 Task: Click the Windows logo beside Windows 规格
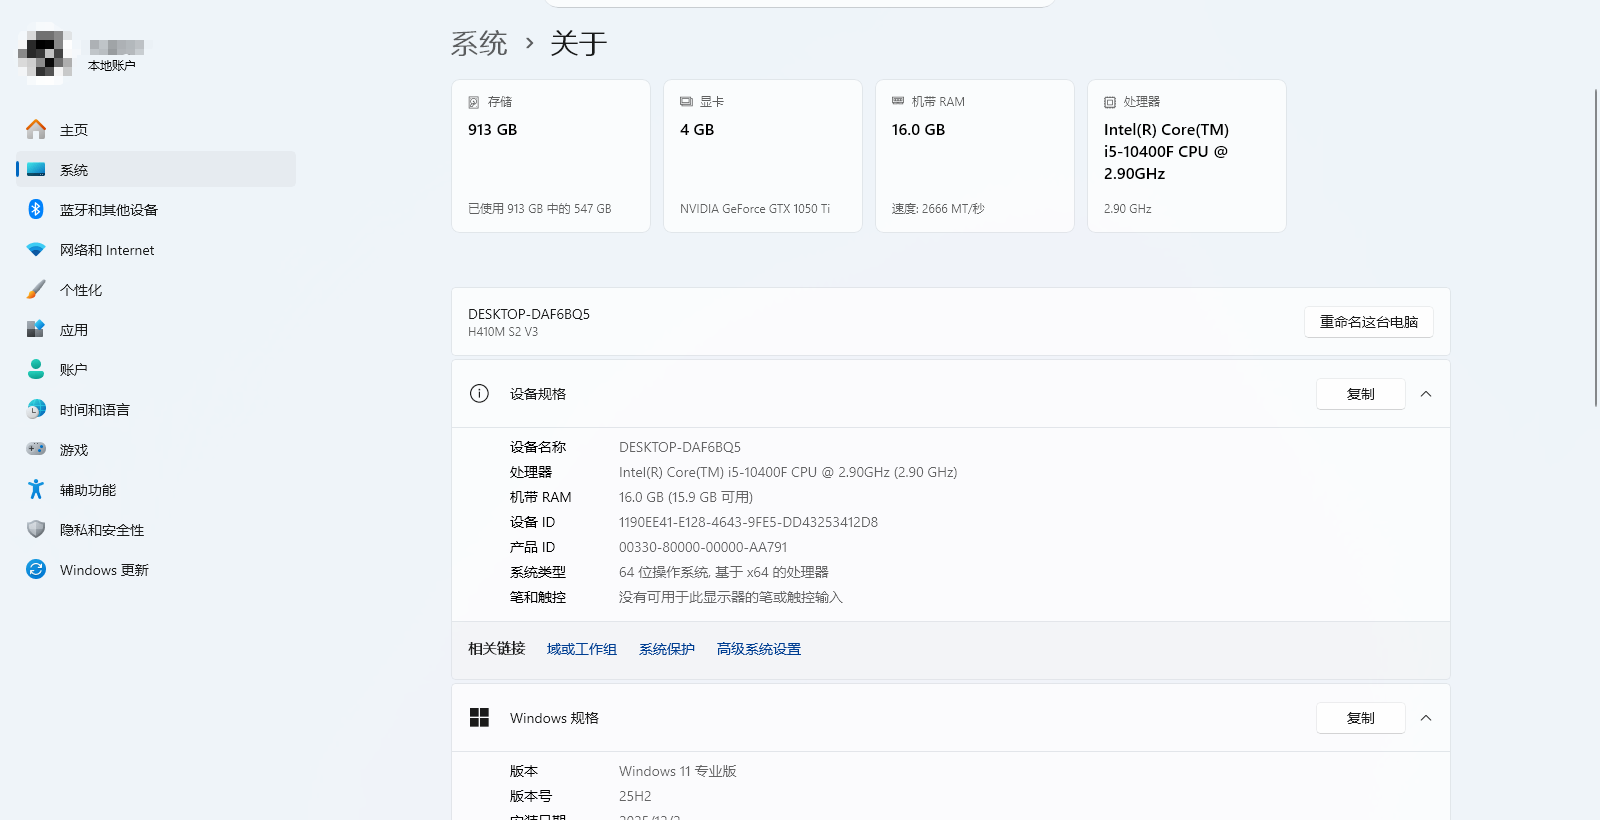[479, 717]
